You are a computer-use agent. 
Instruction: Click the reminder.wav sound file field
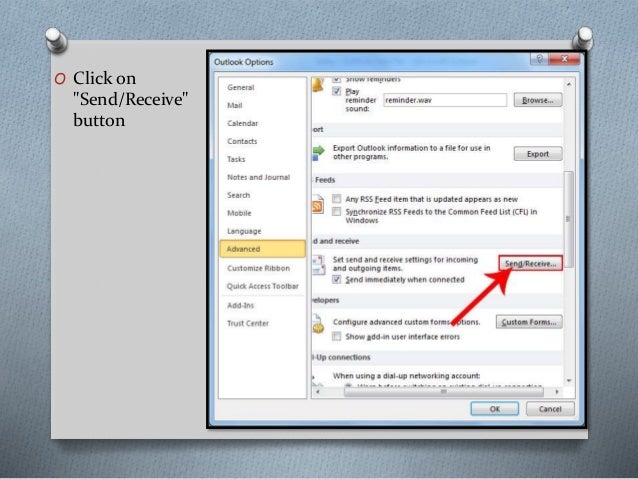pos(445,100)
